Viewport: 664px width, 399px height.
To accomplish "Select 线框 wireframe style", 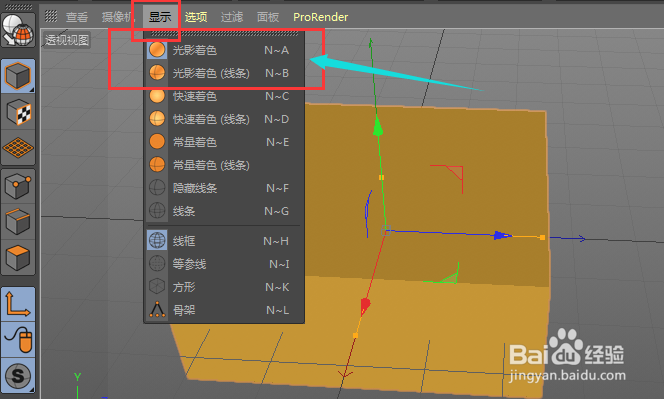I will click(224, 241).
